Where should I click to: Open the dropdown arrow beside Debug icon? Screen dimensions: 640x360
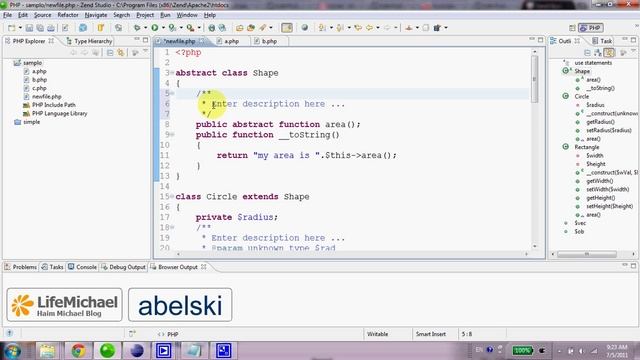(x=145, y=28)
